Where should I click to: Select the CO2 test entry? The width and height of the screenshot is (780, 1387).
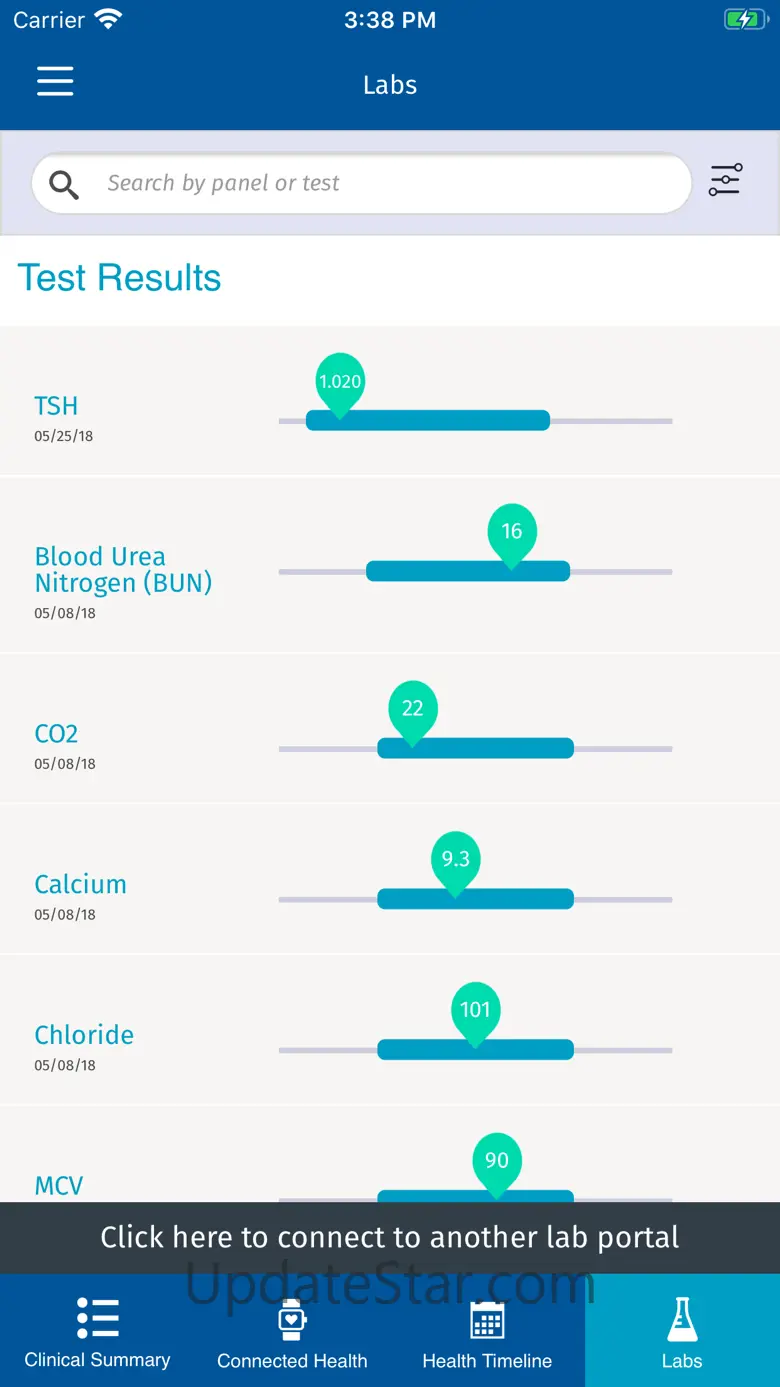pos(390,729)
